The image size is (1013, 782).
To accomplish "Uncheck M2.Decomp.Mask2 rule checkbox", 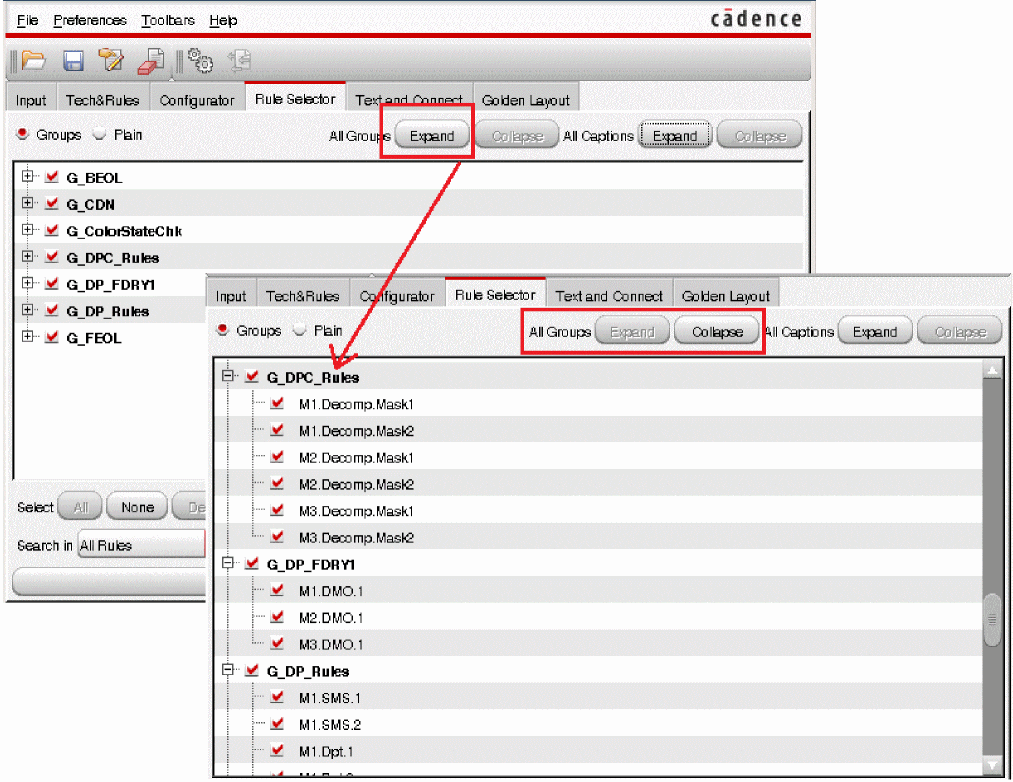I will (278, 483).
